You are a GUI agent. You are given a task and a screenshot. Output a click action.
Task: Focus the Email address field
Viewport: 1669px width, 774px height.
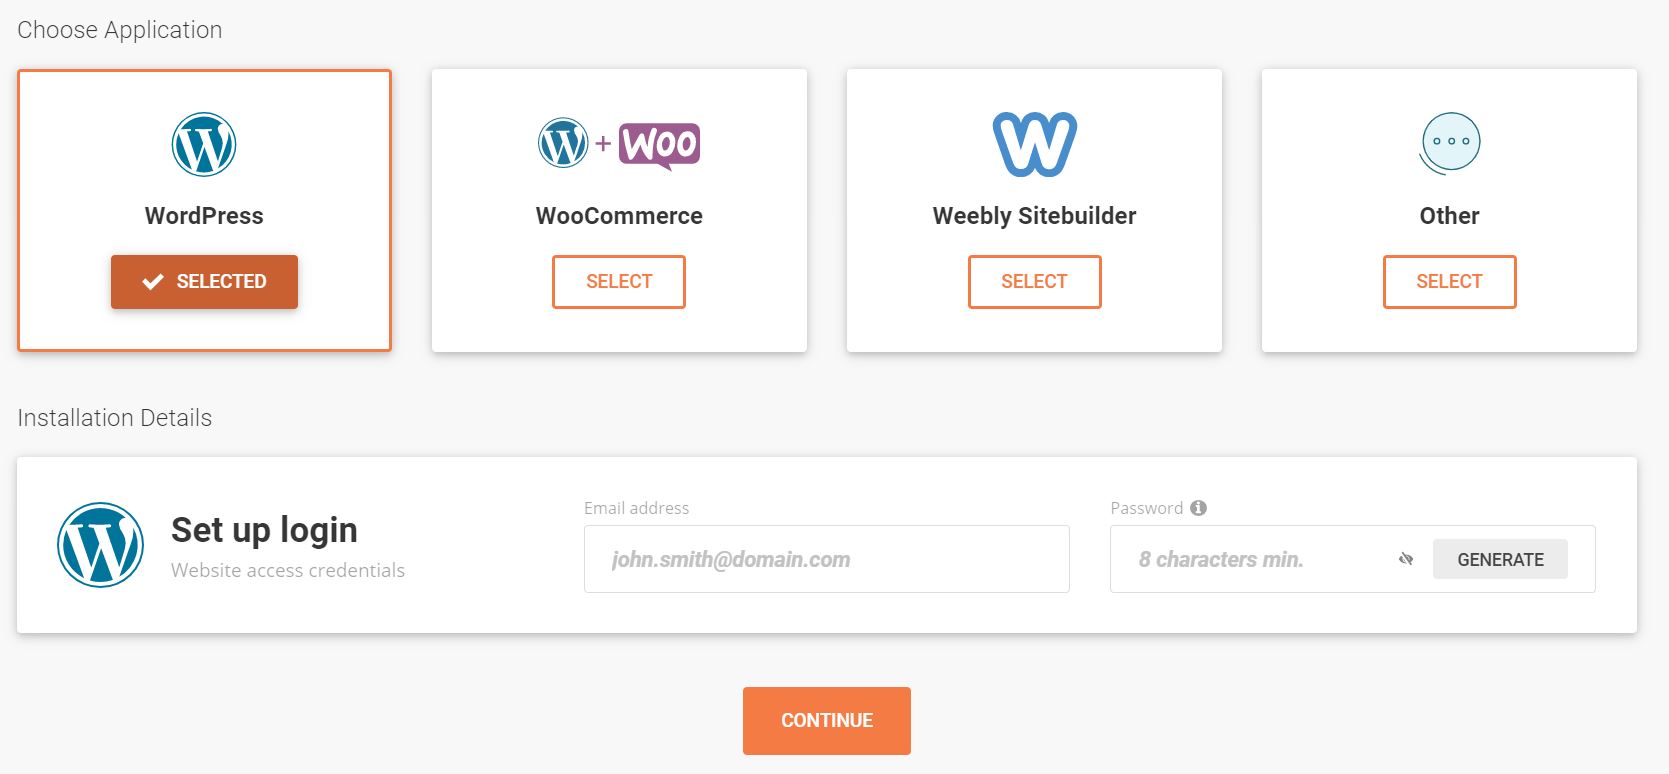point(827,559)
